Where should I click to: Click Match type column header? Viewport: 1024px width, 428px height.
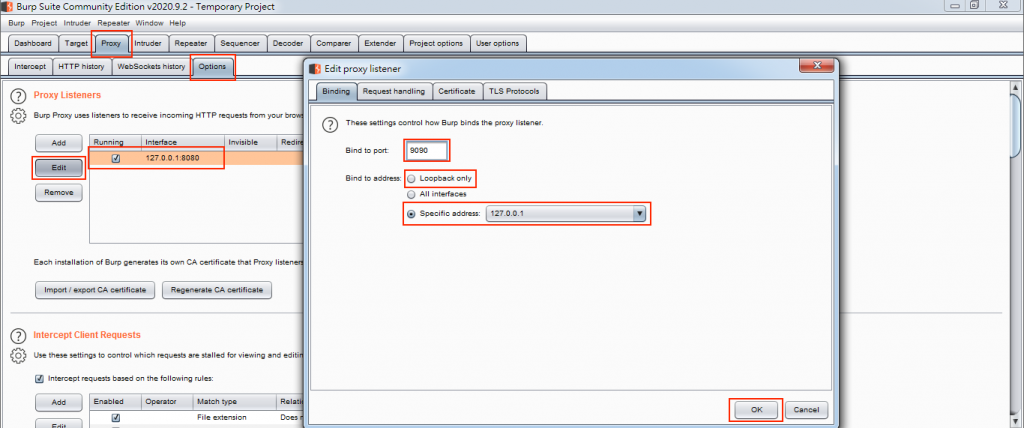(235, 401)
